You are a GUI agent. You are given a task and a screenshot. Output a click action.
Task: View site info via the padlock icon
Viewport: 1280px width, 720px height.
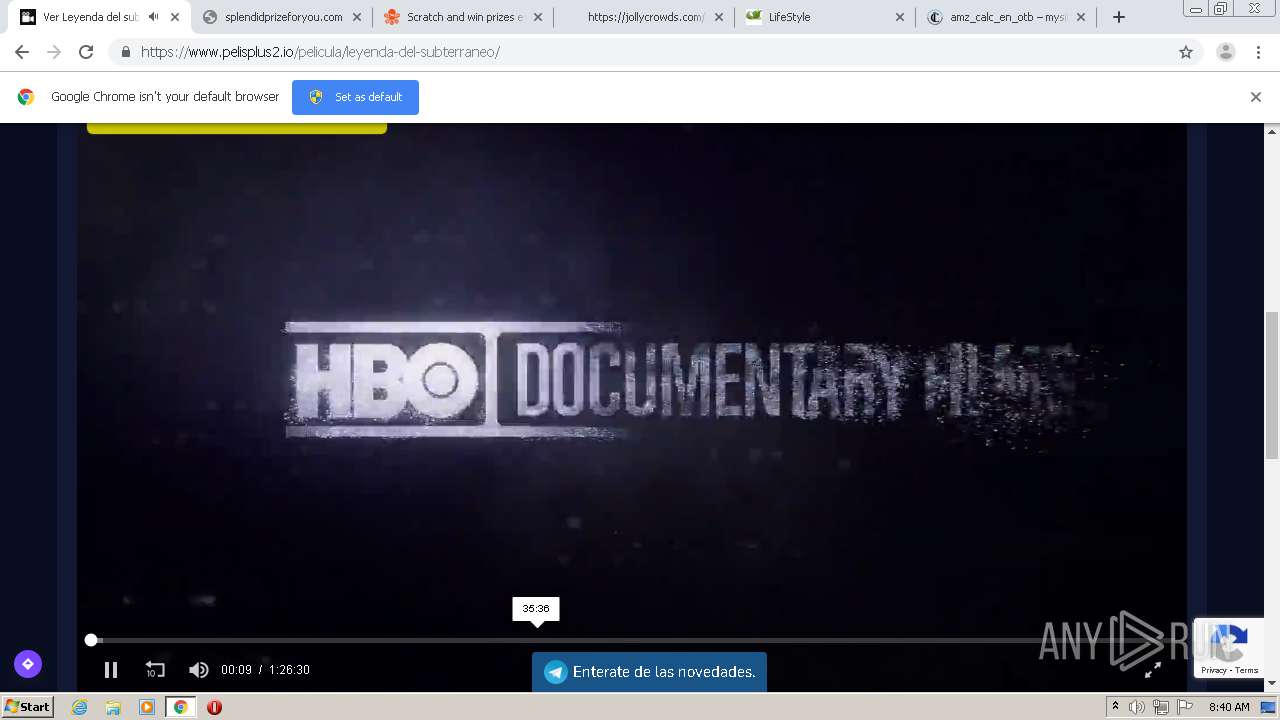click(125, 52)
